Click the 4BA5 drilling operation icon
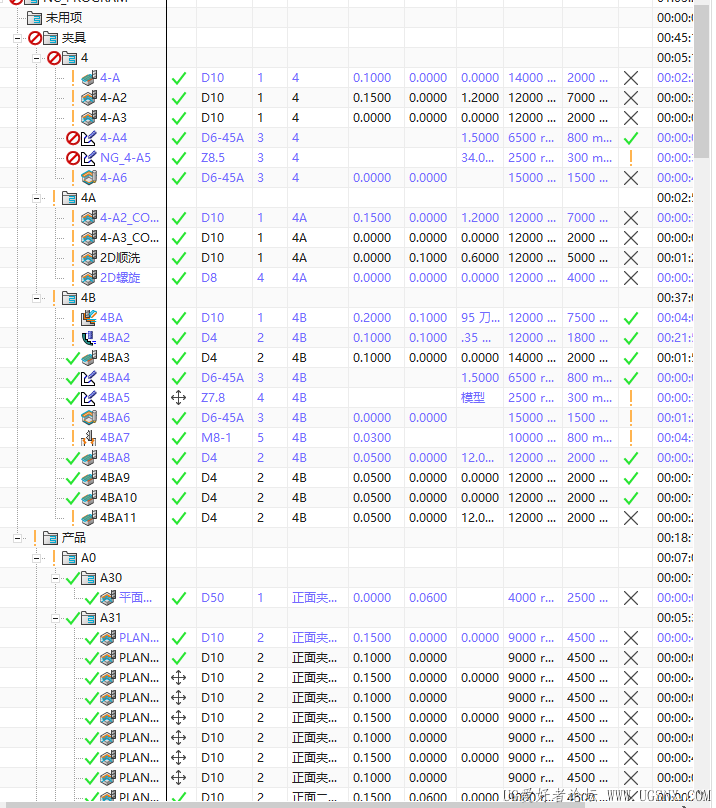 coord(89,398)
